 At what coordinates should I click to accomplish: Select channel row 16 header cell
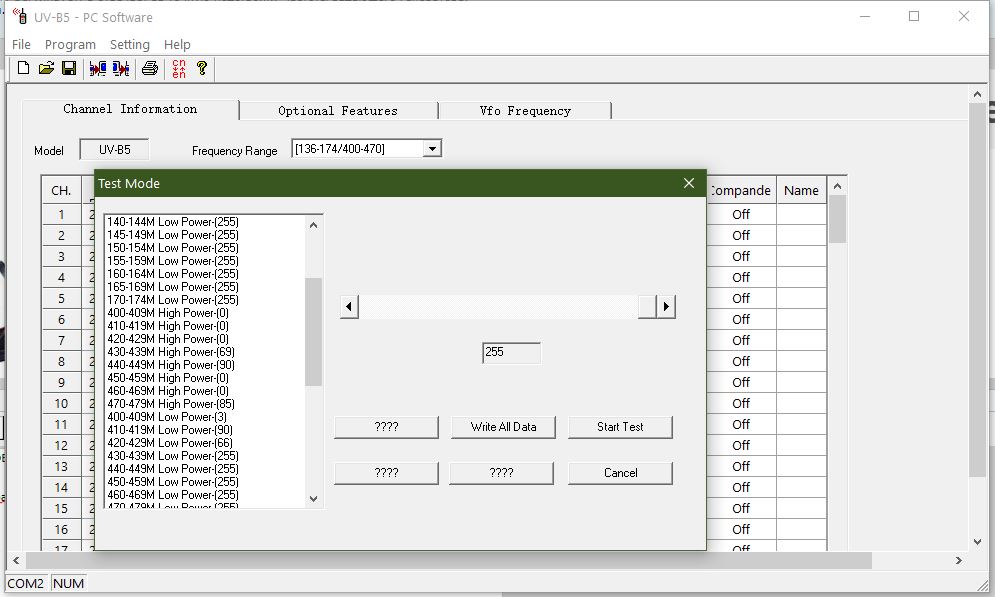(62, 529)
